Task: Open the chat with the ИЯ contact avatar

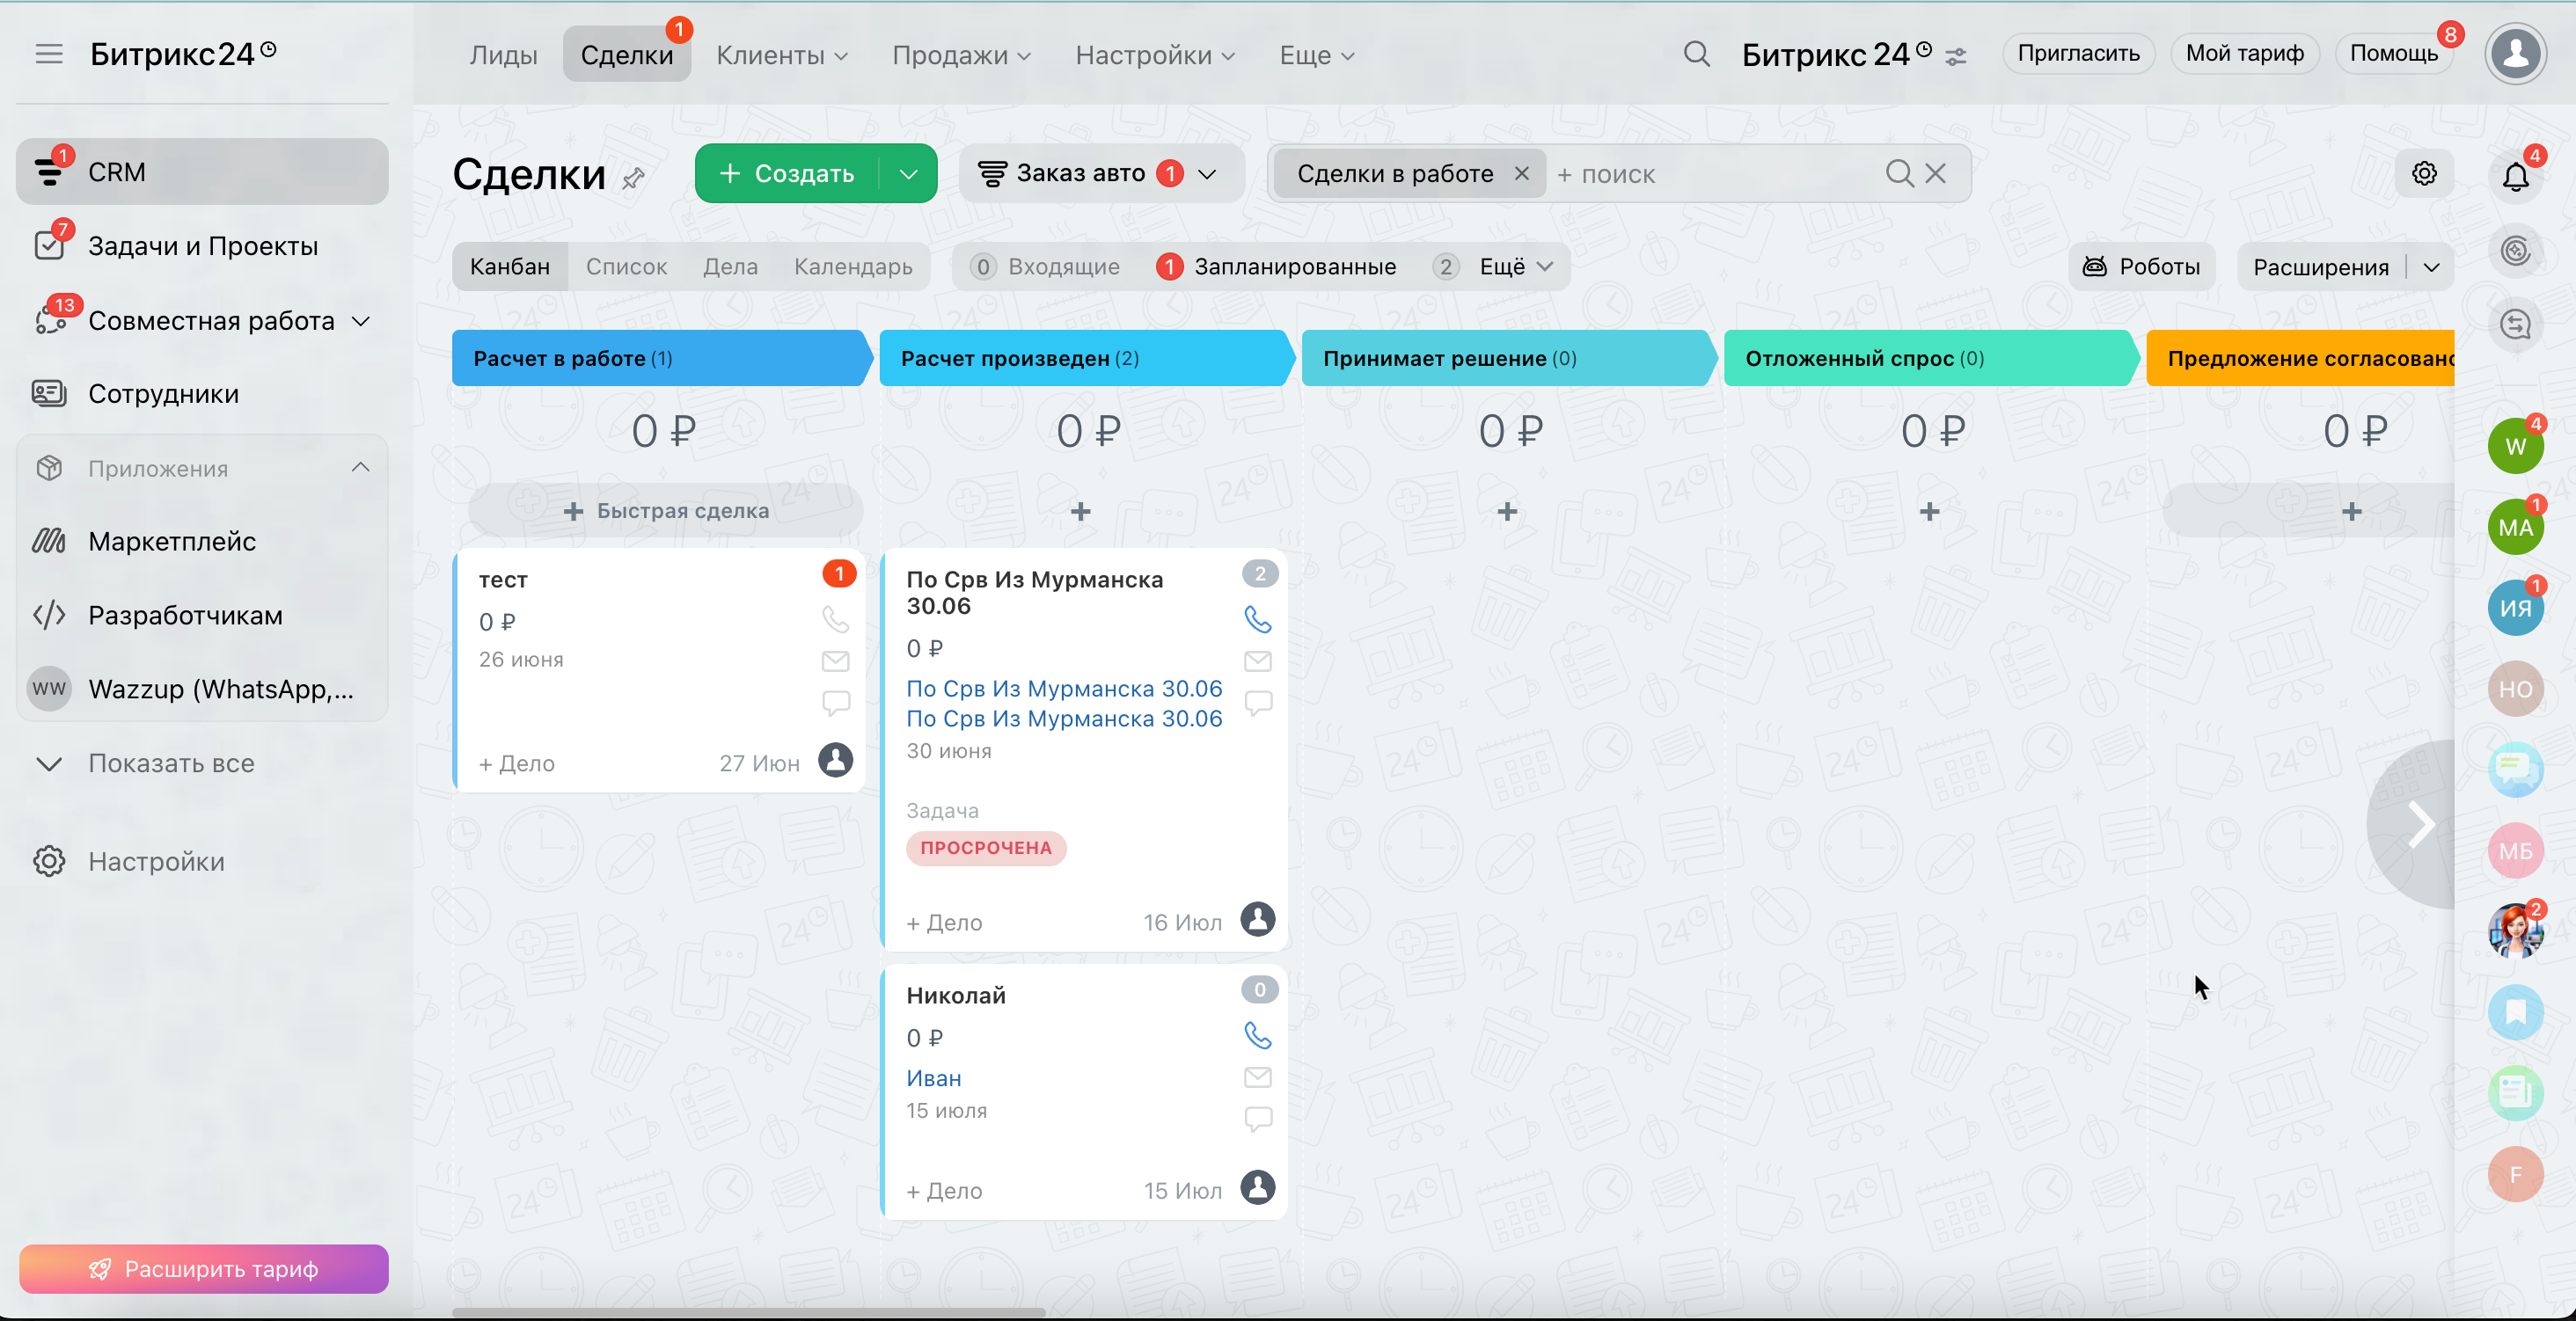Action: [x=2515, y=608]
